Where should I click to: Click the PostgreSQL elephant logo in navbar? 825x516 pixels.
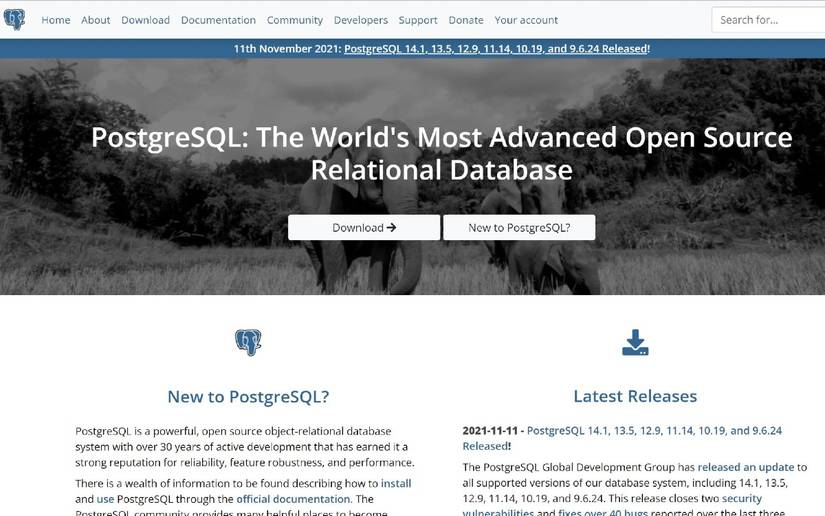point(14,19)
